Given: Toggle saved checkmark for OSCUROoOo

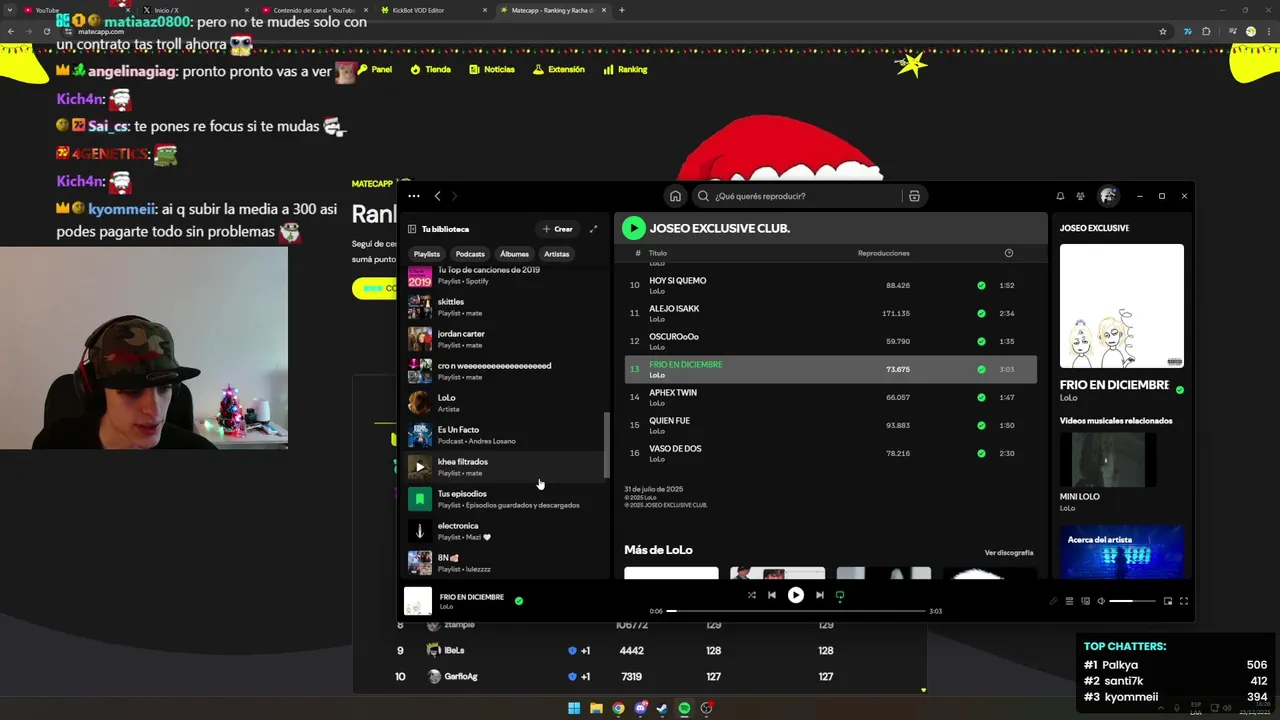Looking at the screenshot, I should [x=981, y=341].
